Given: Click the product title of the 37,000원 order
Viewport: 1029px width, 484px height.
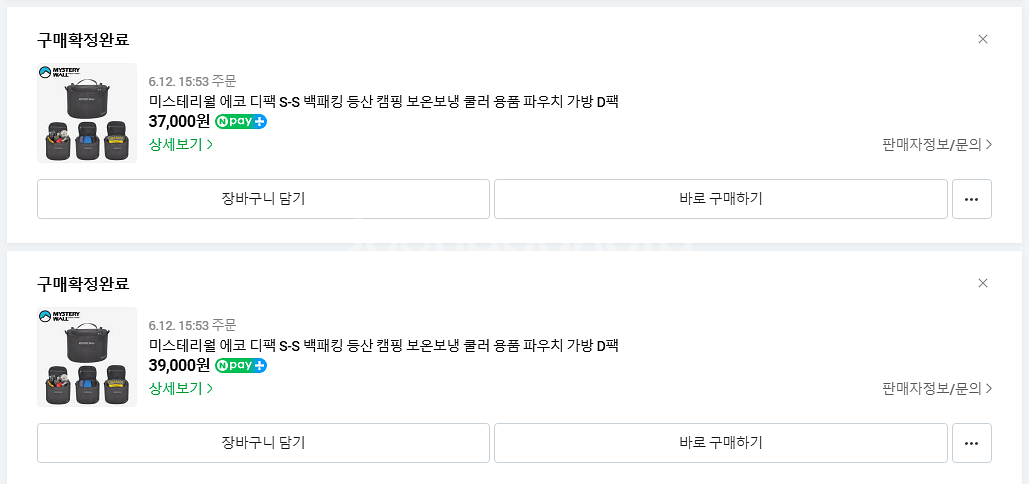Looking at the screenshot, I should pyautogui.click(x=383, y=101).
